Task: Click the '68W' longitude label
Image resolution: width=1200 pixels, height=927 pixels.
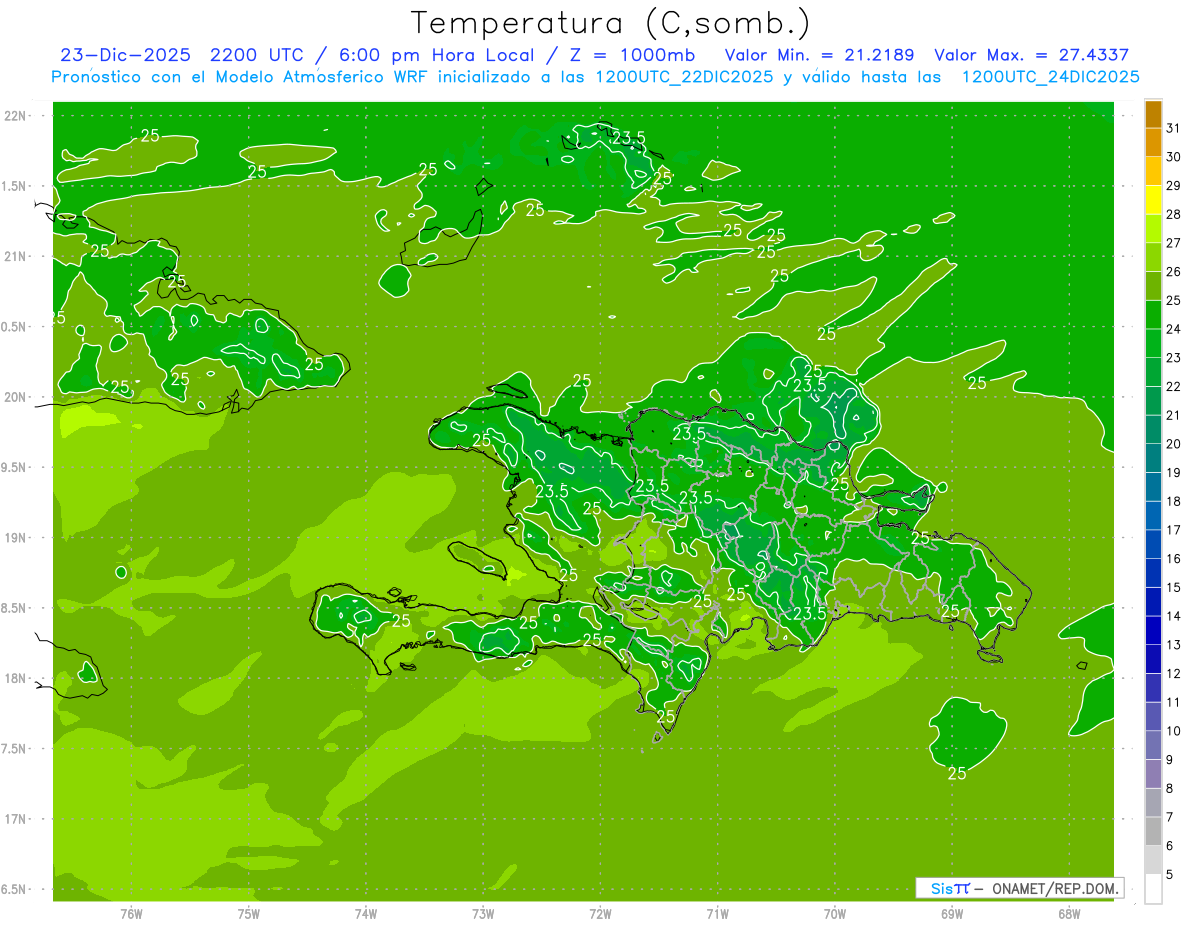Action: [x=1069, y=914]
